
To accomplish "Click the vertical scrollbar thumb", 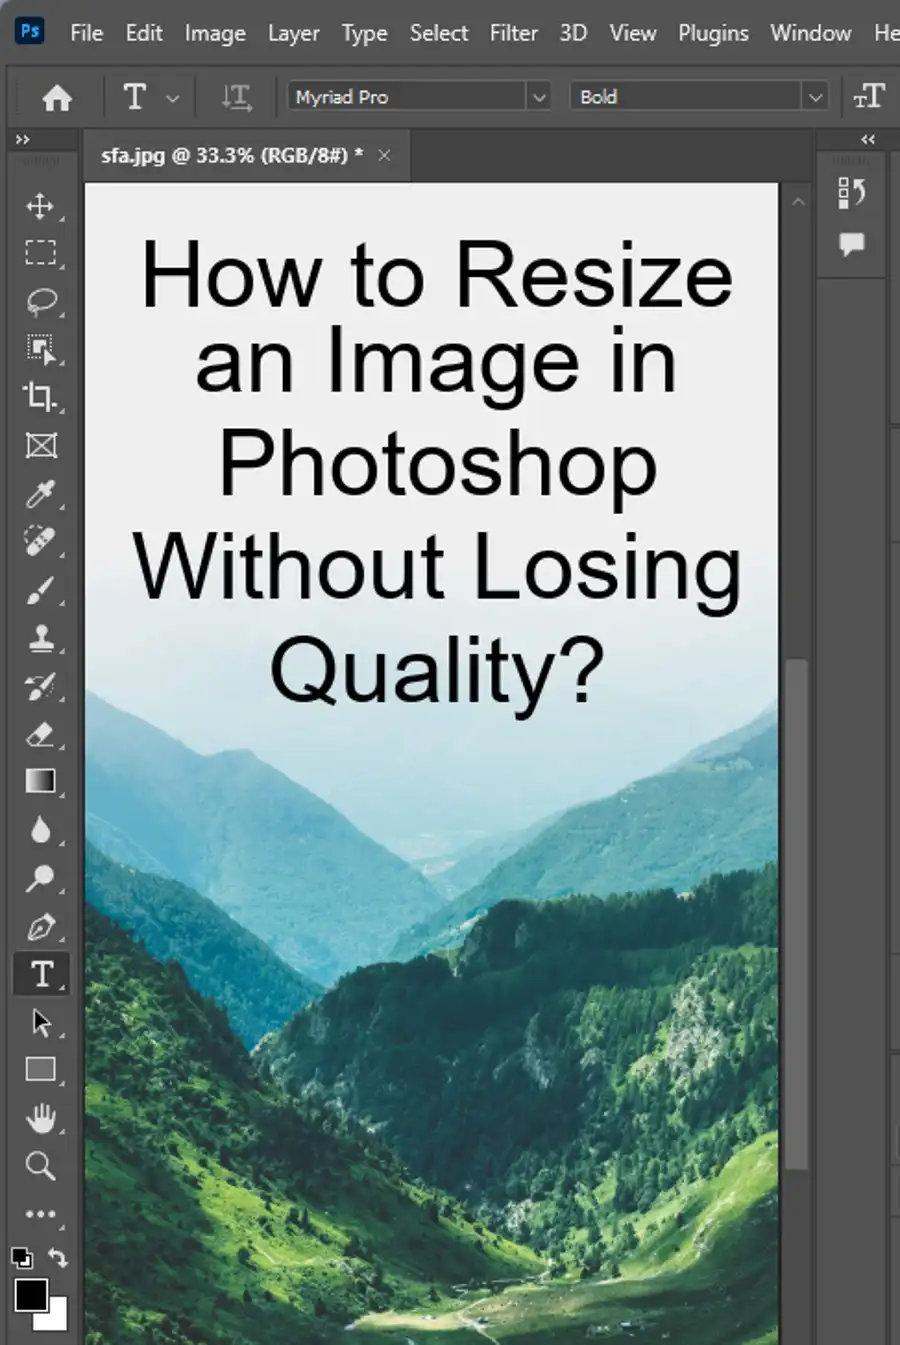I will pyautogui.click(x=796, y=914).
